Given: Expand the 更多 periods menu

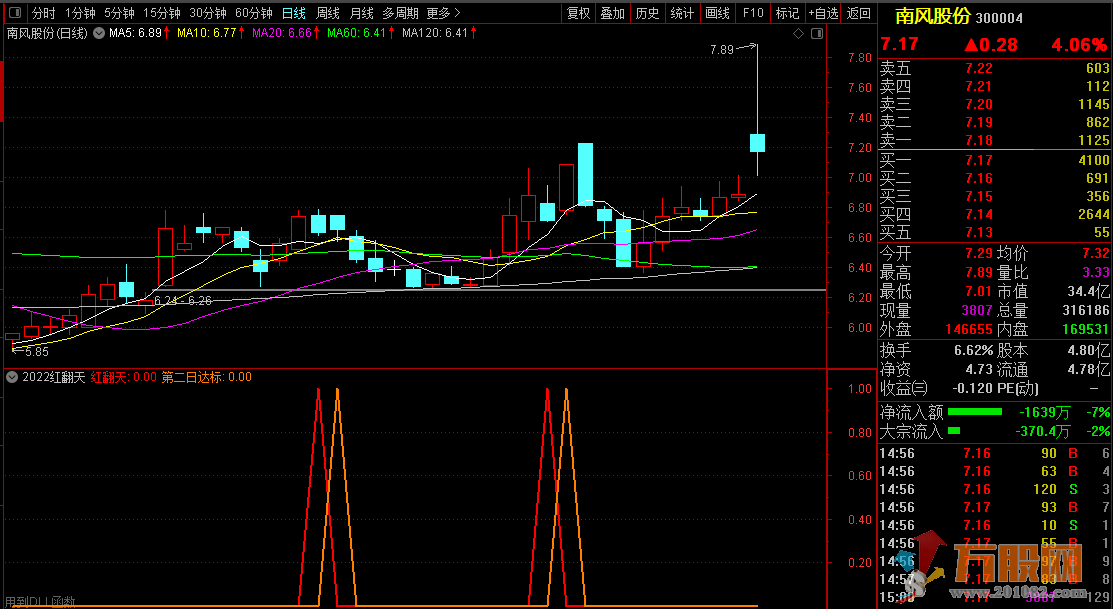Looking at the screenshot, I should pos(444,13).
